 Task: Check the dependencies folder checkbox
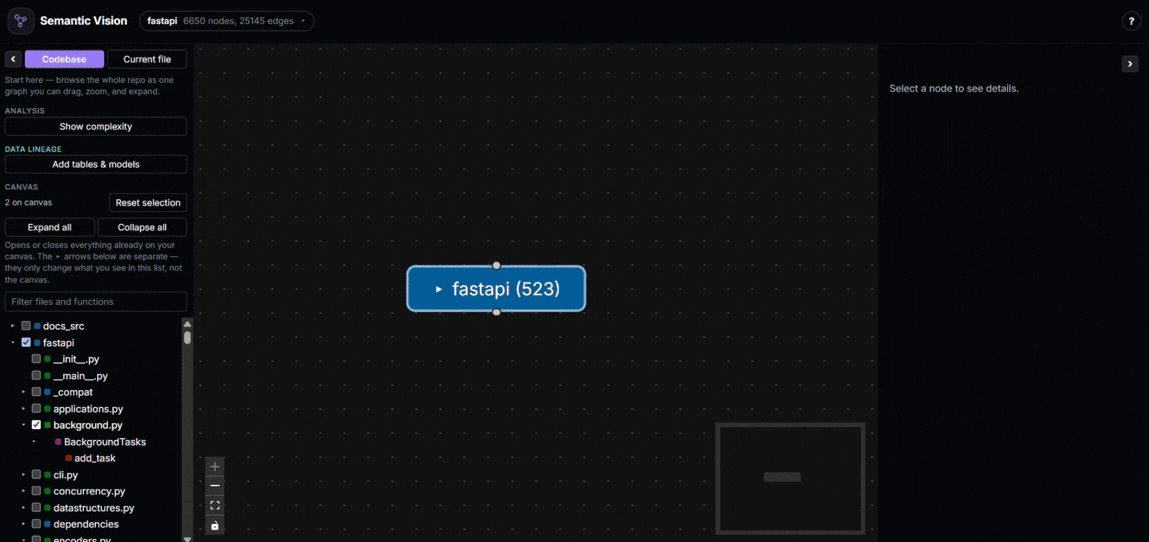[36, 524]
